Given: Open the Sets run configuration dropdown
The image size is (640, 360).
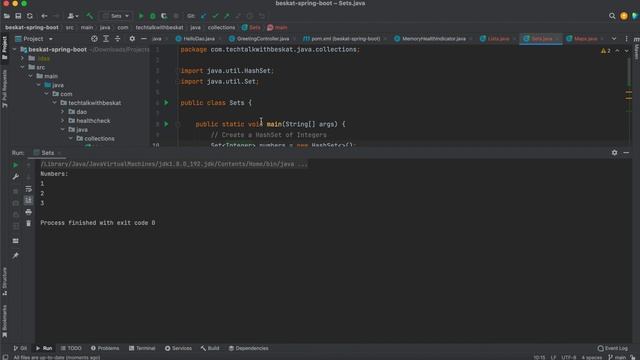Looking at the screenshot, I should (116, 16).
